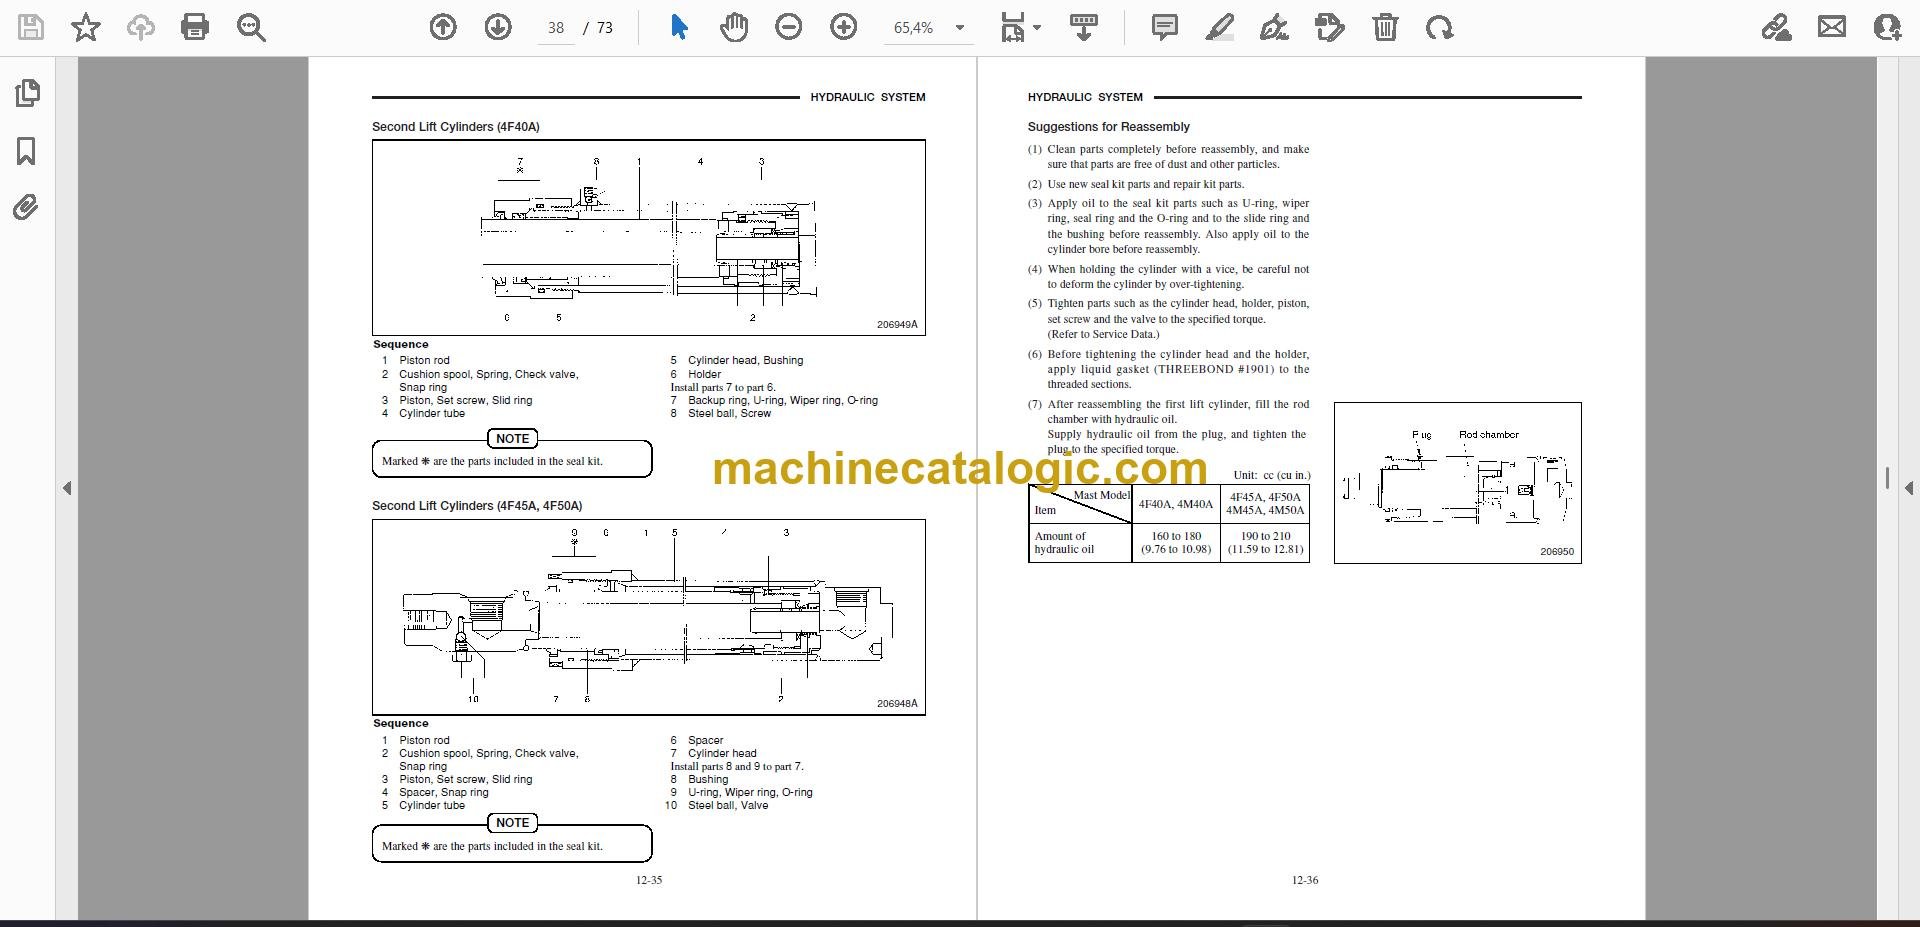Viewport: 1920px width, 927px height.
Task: Add a bookmark with the star icon
Action: click(86, 27)
